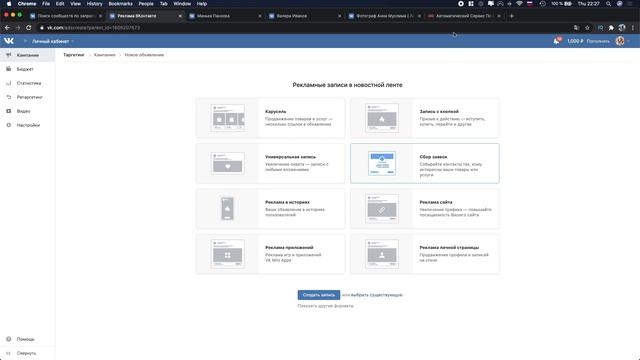The image size is (640, 360).
Task: Click the Сбор заявок form thumbnail
Action: [x=382, y=163]
